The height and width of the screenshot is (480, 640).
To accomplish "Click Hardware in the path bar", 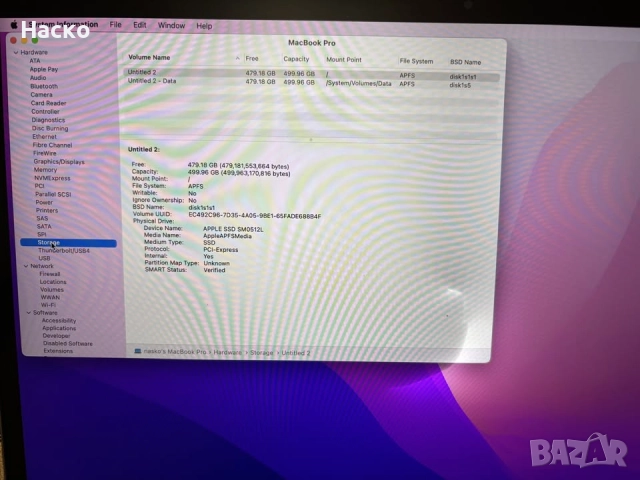I will point(227,352).
